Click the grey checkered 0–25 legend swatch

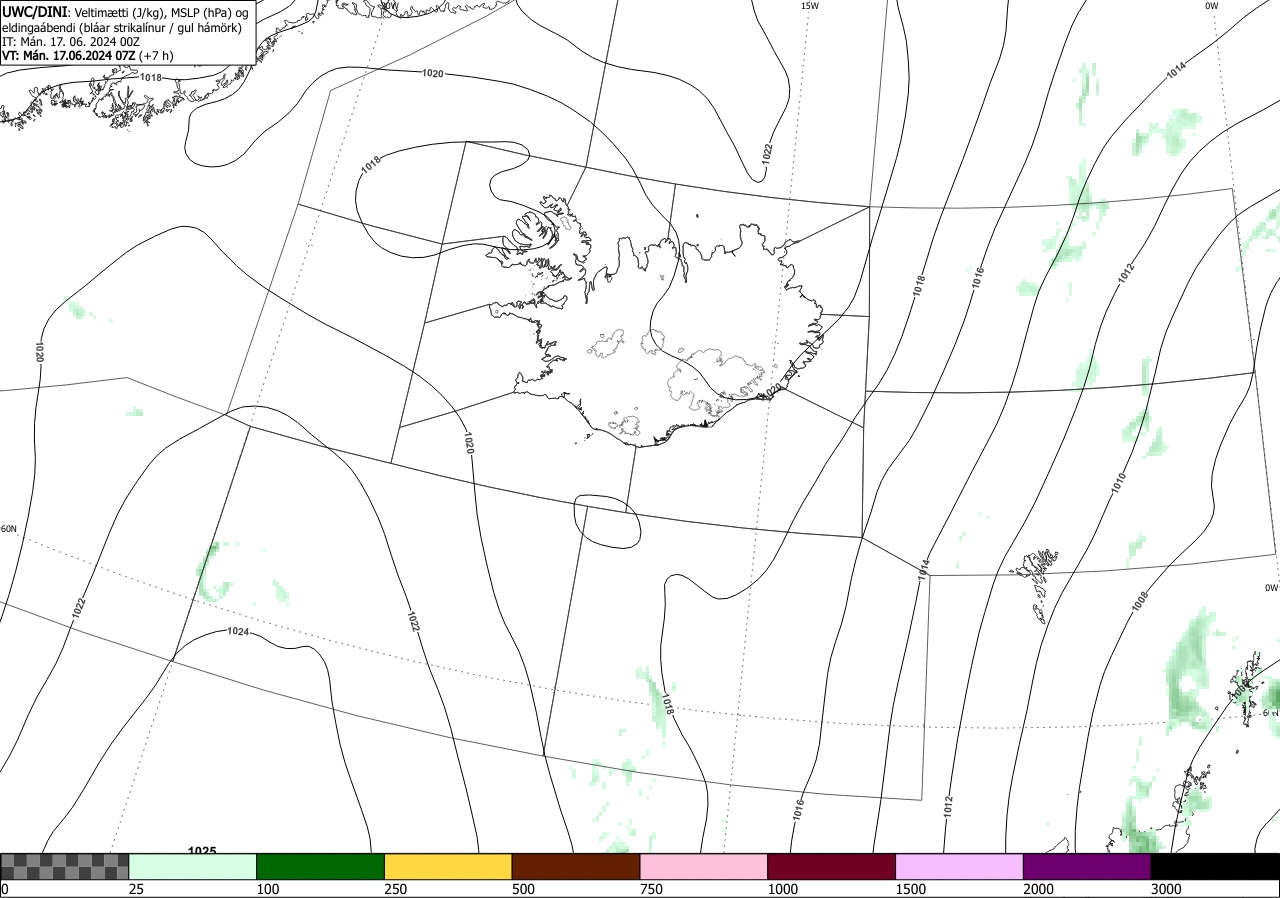tap(64, 866)
